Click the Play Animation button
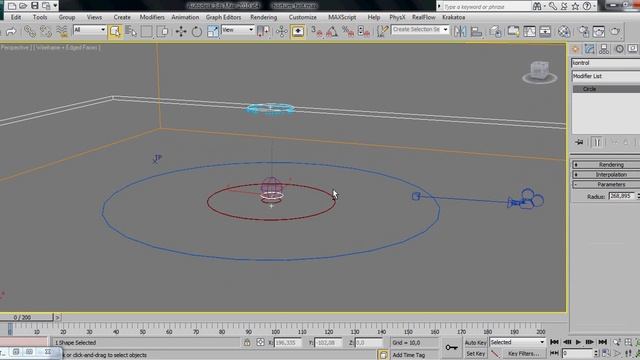Image resolution: width=640 pixels, height=360 pixels. click(578, 342)
